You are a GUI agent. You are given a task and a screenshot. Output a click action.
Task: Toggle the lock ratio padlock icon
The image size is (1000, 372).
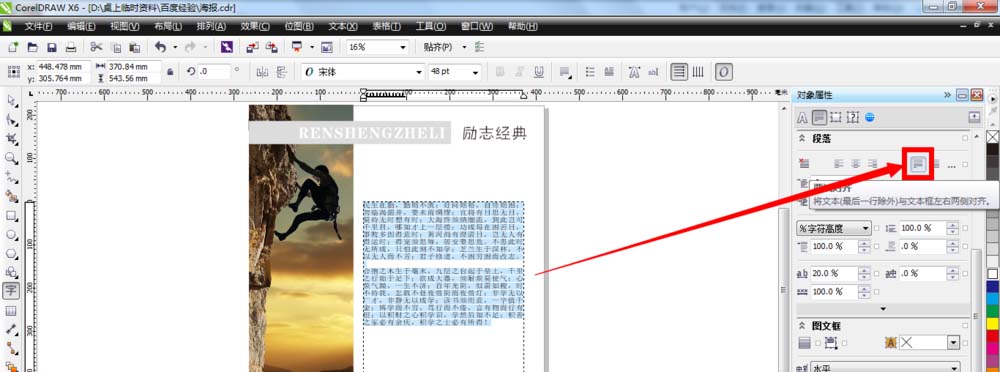tap(170, 72)
